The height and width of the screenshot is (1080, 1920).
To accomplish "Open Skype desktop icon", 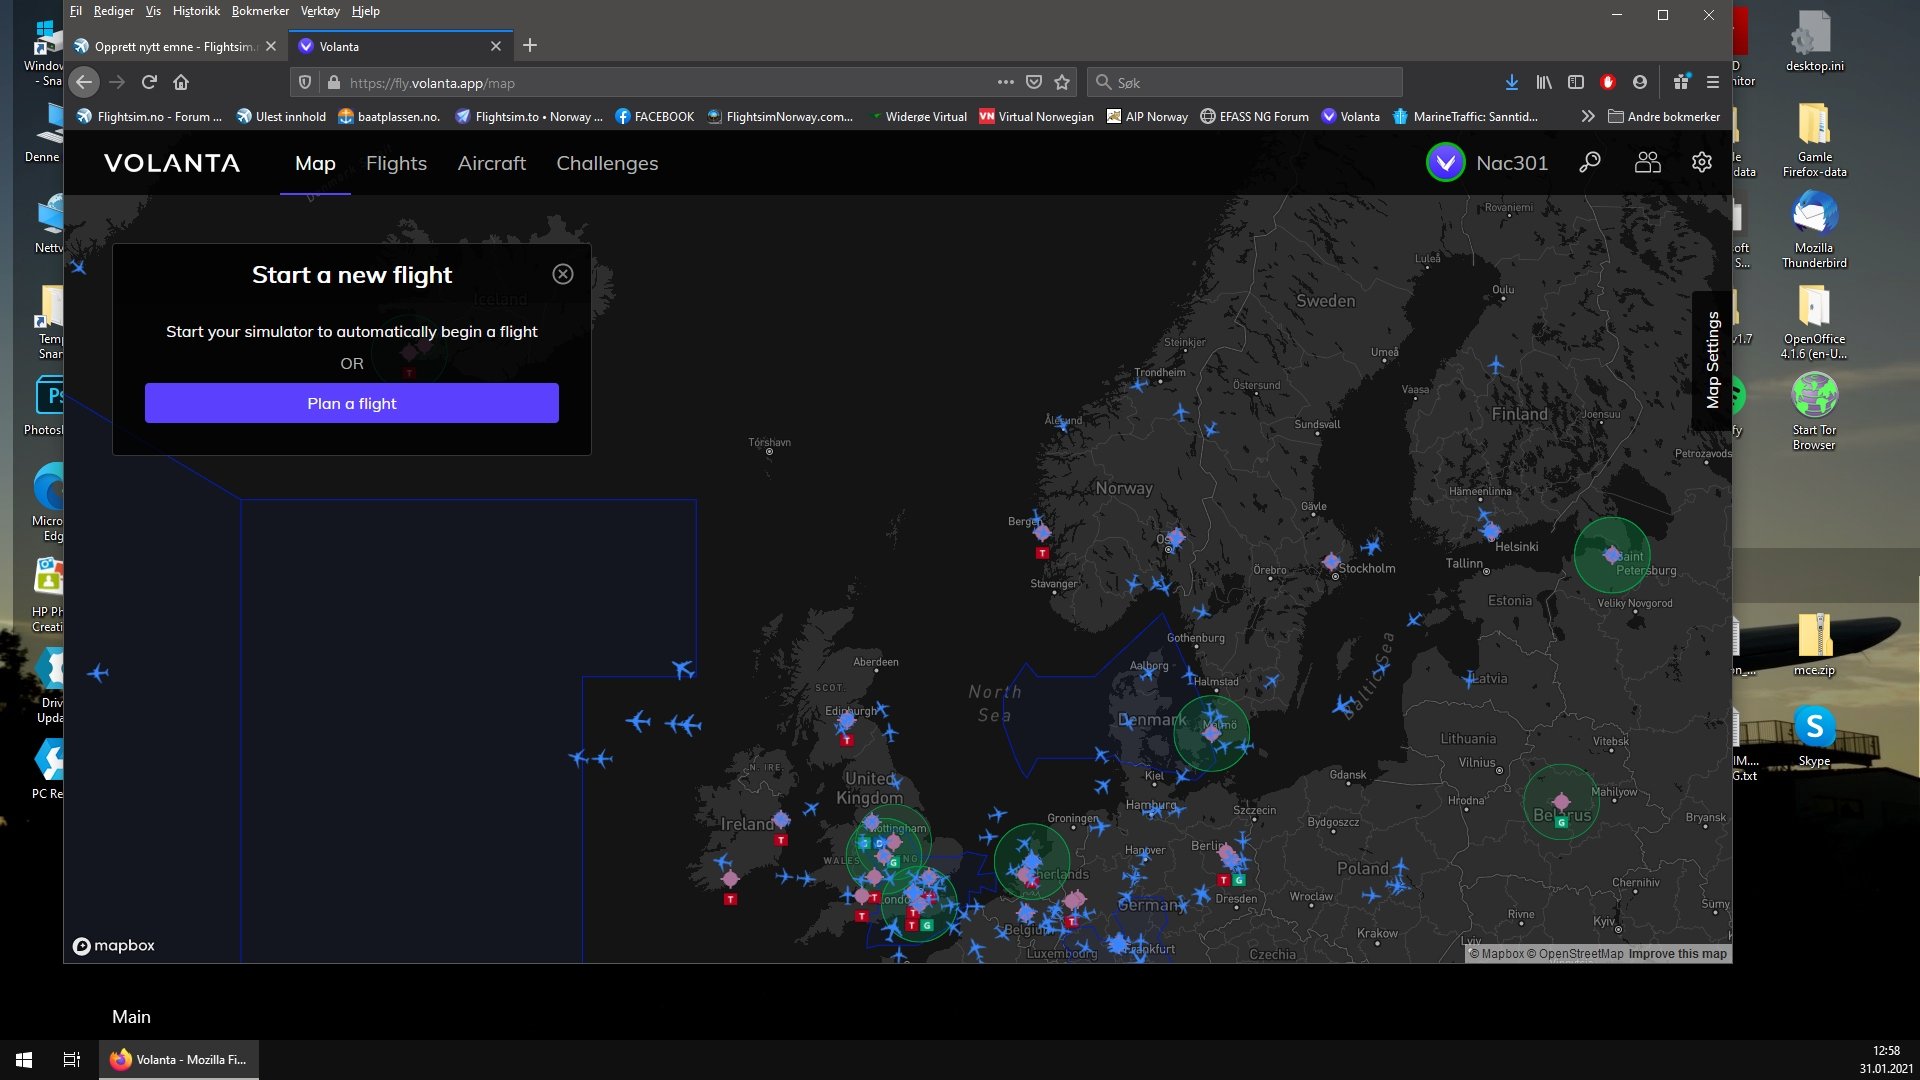I will coord(1814,736).
